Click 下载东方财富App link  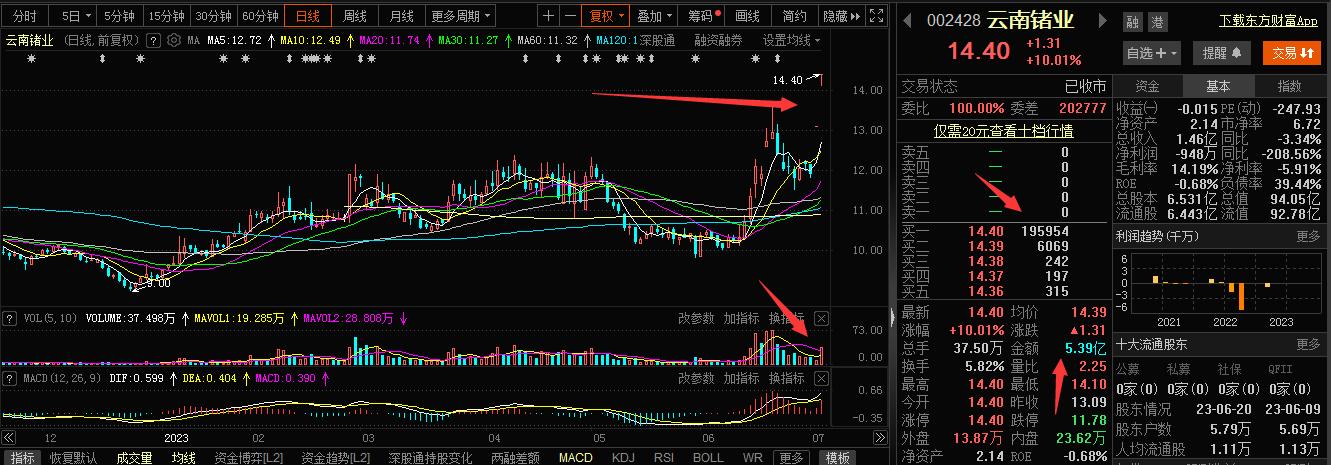tap(1268, 21)
